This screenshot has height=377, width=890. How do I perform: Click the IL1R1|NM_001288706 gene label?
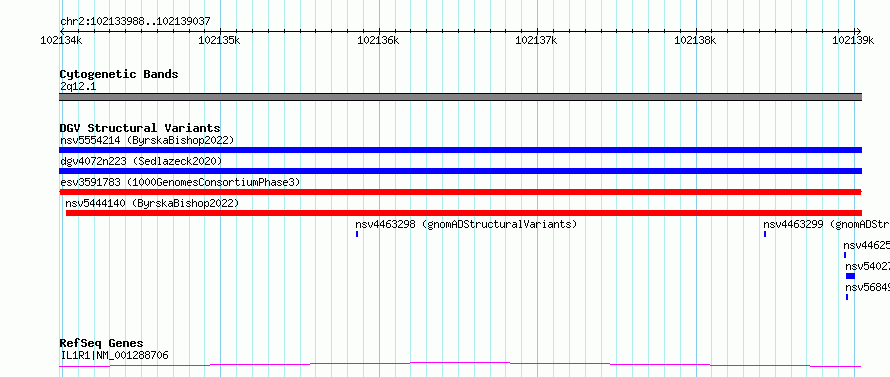(114, 355)
